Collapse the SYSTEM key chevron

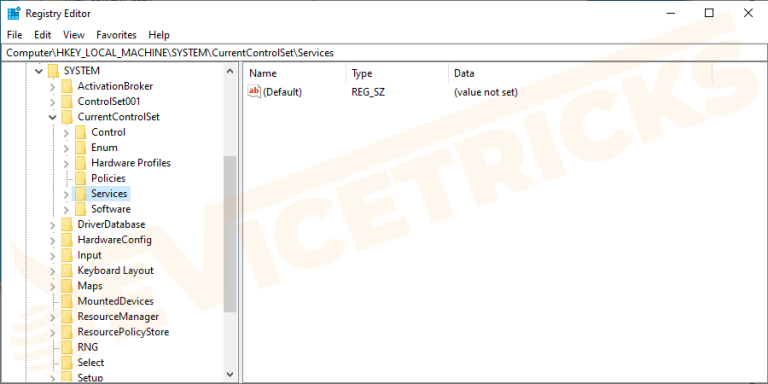click(39, 71)
